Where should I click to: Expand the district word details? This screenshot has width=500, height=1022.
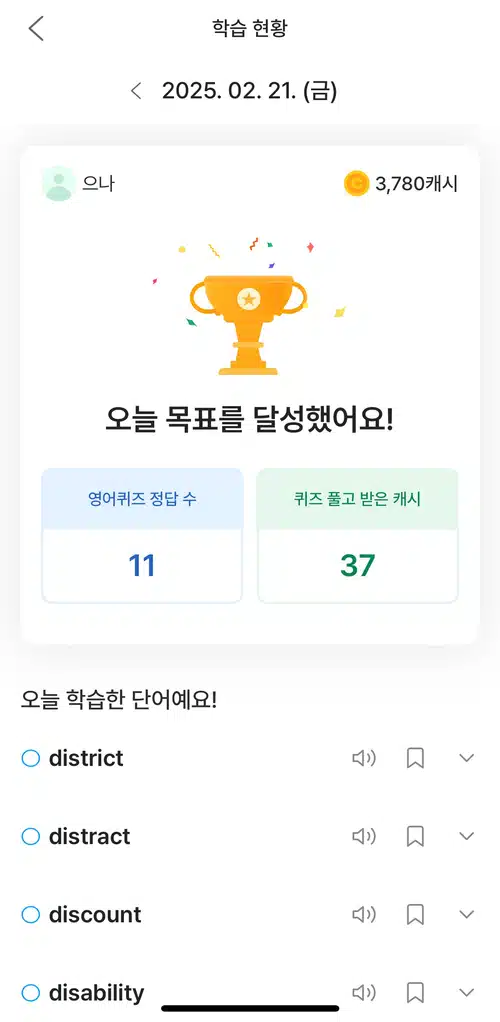pyautogui.click(x=466, y=758)
